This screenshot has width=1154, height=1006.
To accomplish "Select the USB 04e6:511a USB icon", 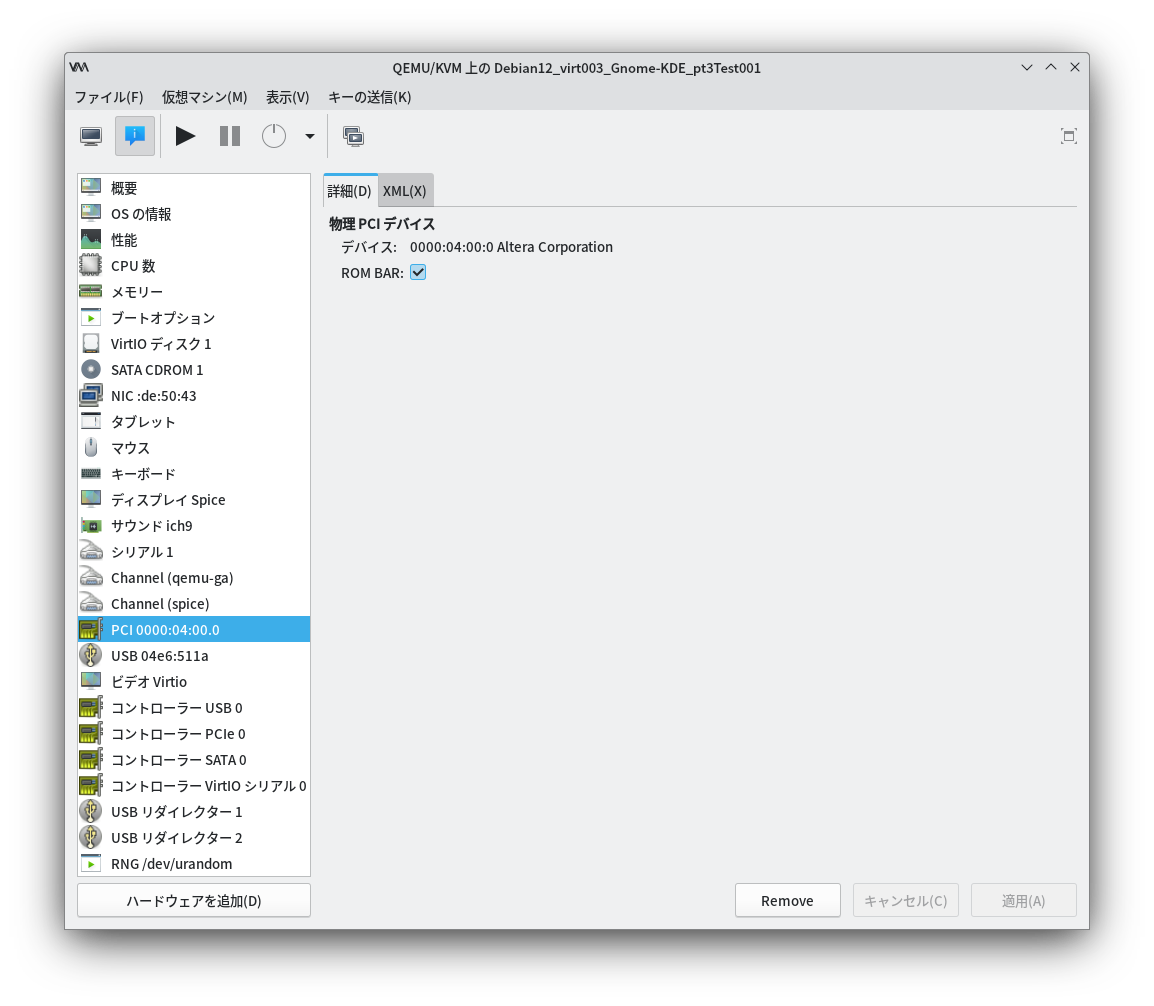I will pos(91,655).
